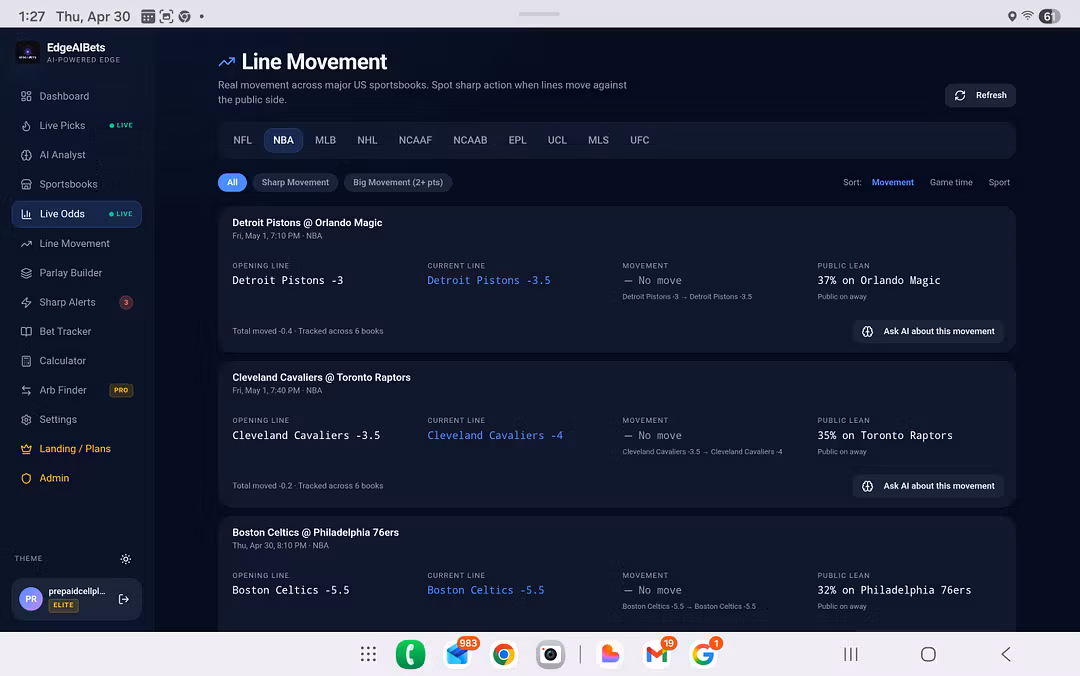
Task: Switch to the EPL tab
Action: pos(517,140)
